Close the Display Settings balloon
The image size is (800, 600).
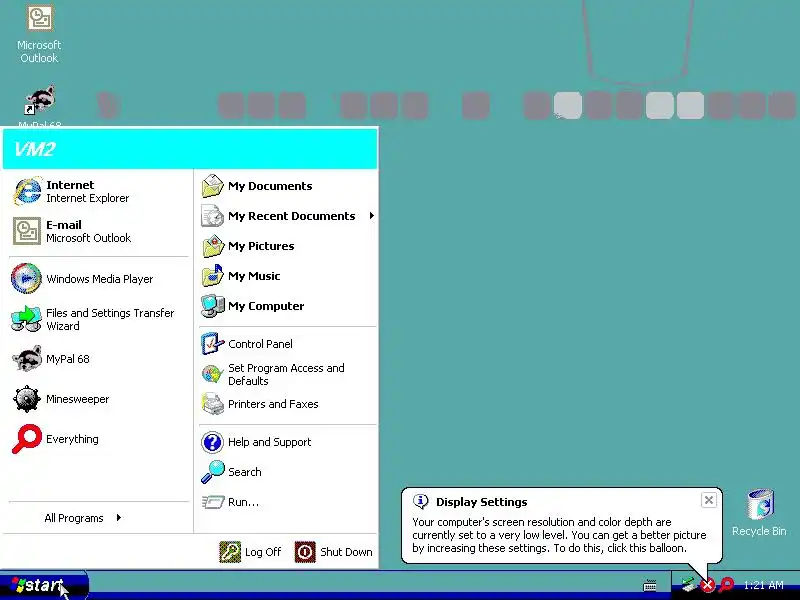[x=709, y=500]
